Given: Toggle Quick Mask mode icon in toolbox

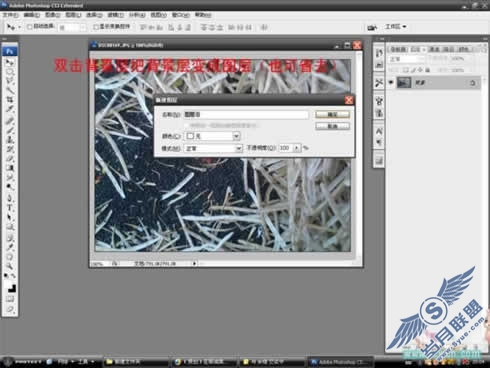Looking at the screenshot, I should click(10, 299).
